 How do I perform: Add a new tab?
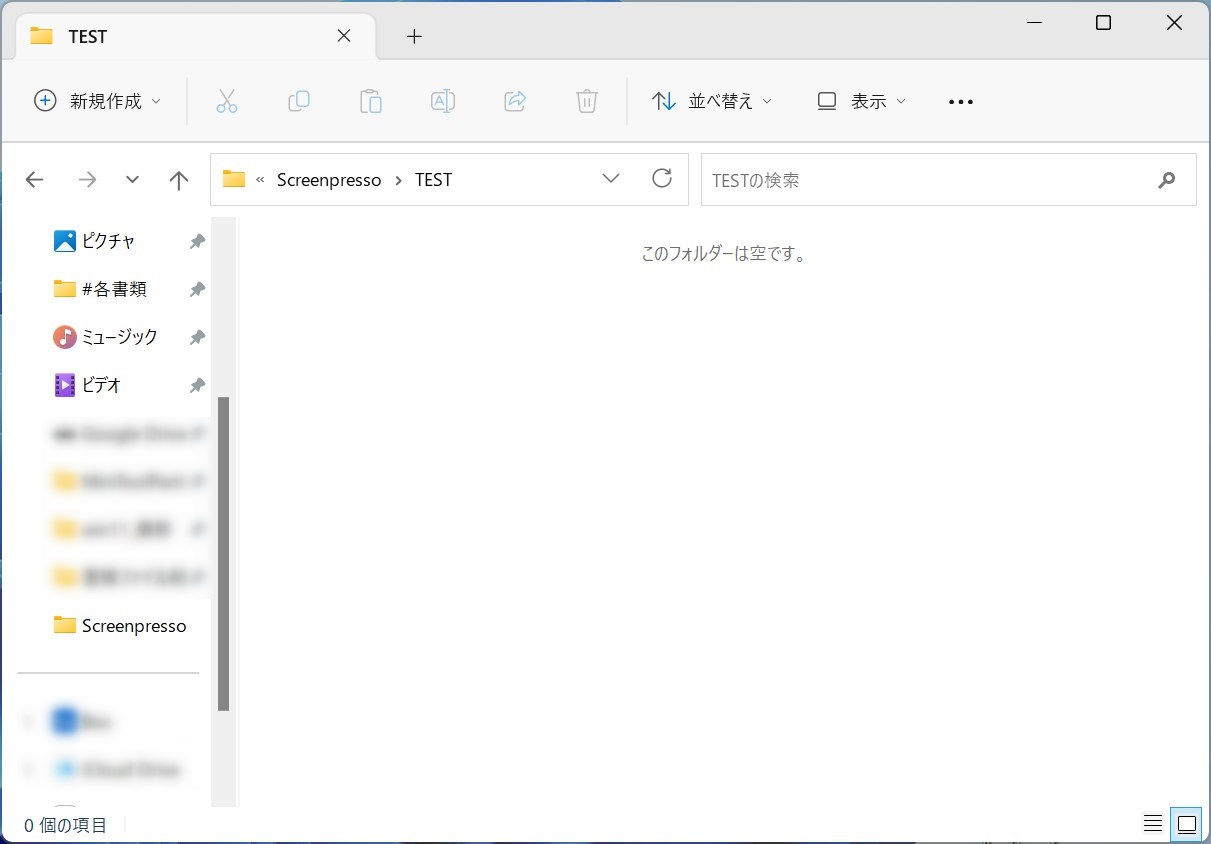point(414,36)
